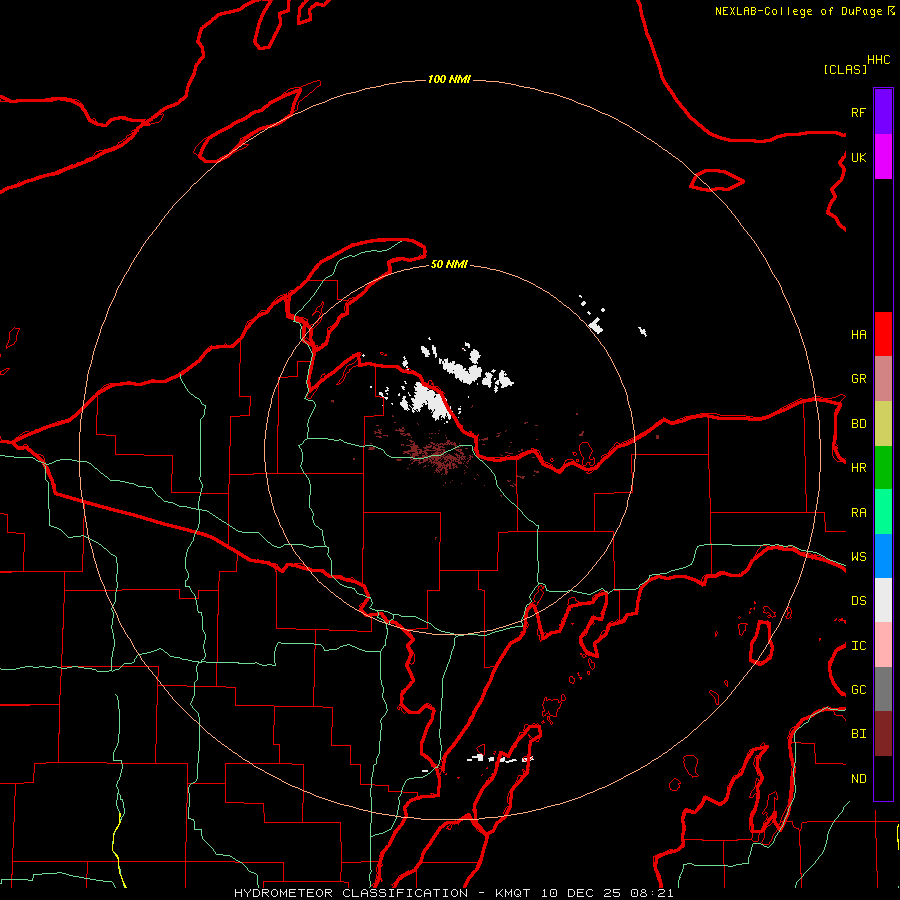Click the 10 DEC 25 date
The width and height of the screenshot is (900, 900).
point(581,893)
